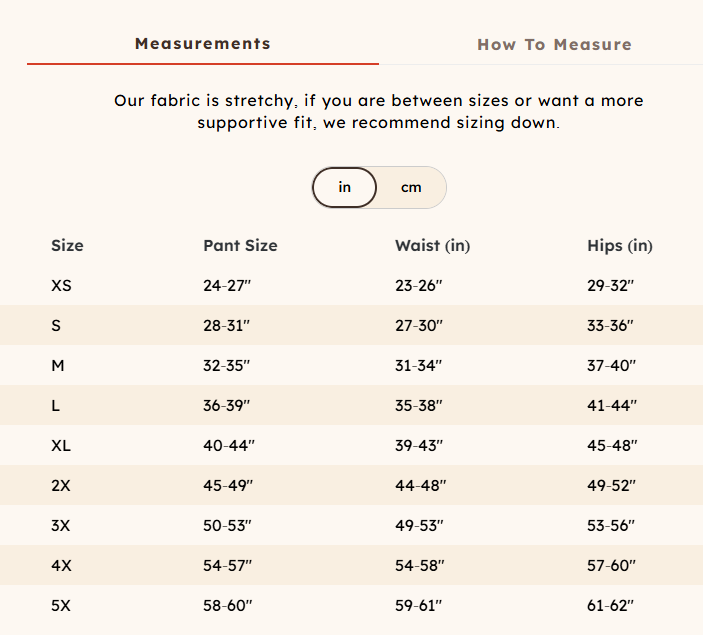Click the 40-44" pant size cell
Screen dimensions: 703x635
pos(228,446)
